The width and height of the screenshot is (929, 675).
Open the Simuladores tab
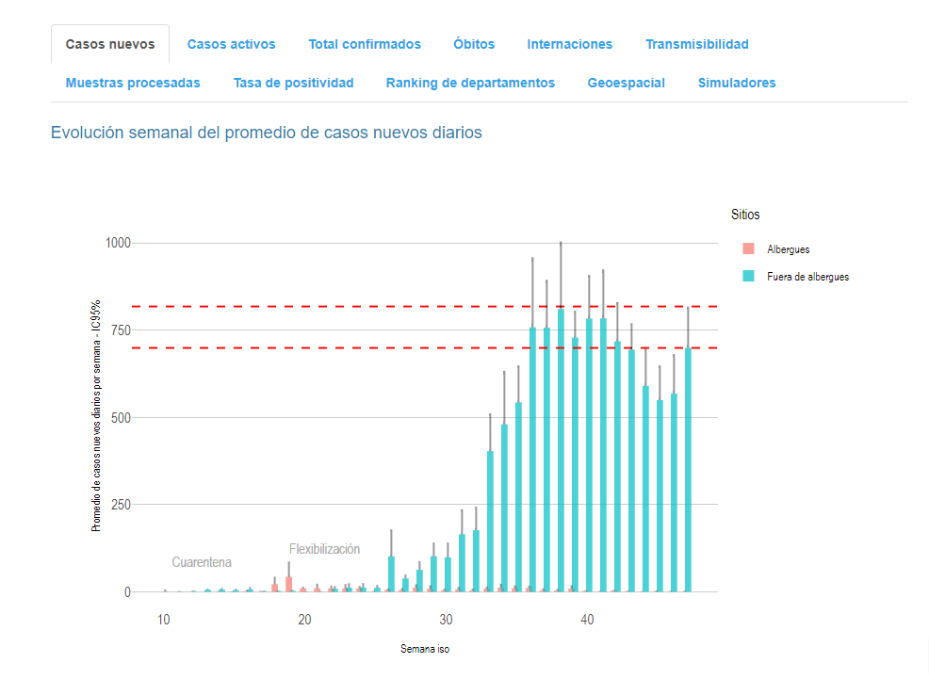click(736, 83)
